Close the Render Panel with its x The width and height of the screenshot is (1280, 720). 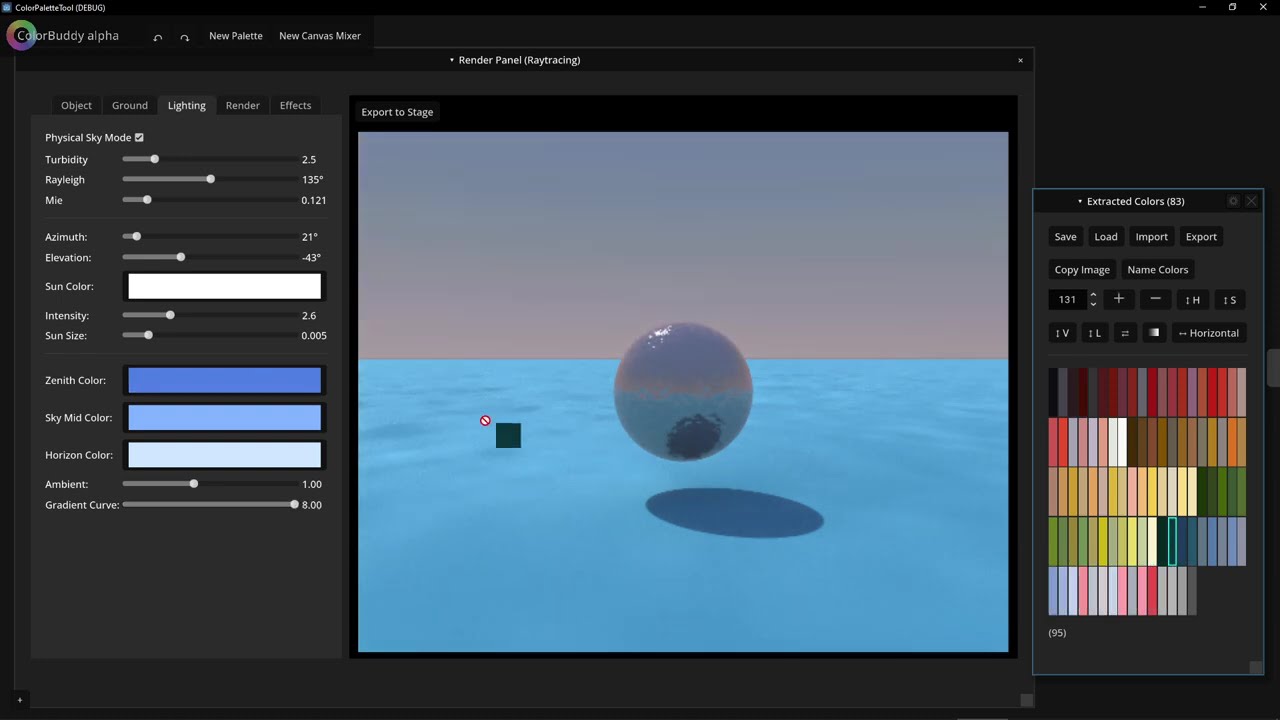[1020, 60]
